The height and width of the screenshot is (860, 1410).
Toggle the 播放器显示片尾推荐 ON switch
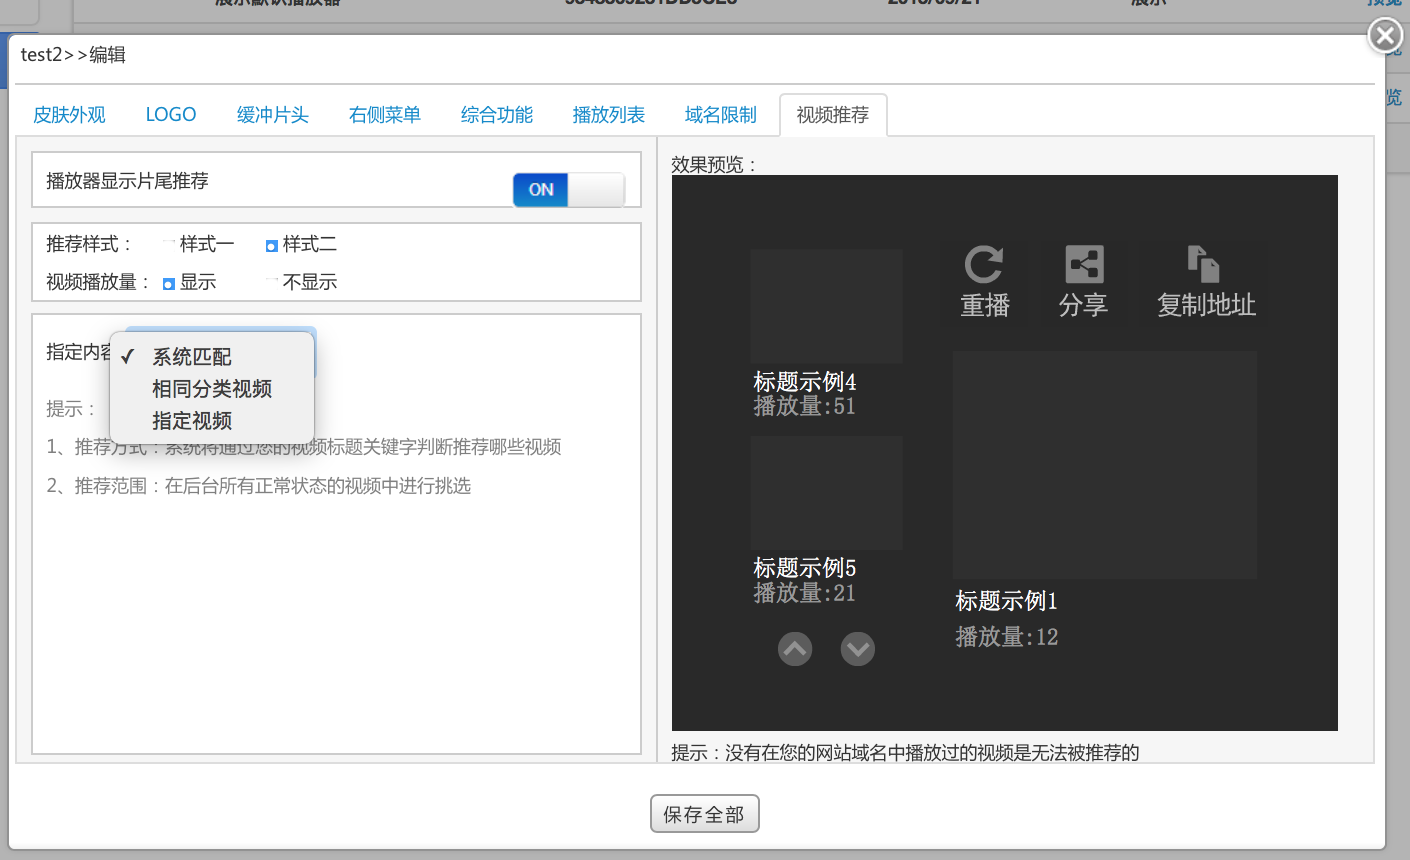point(569,189)
